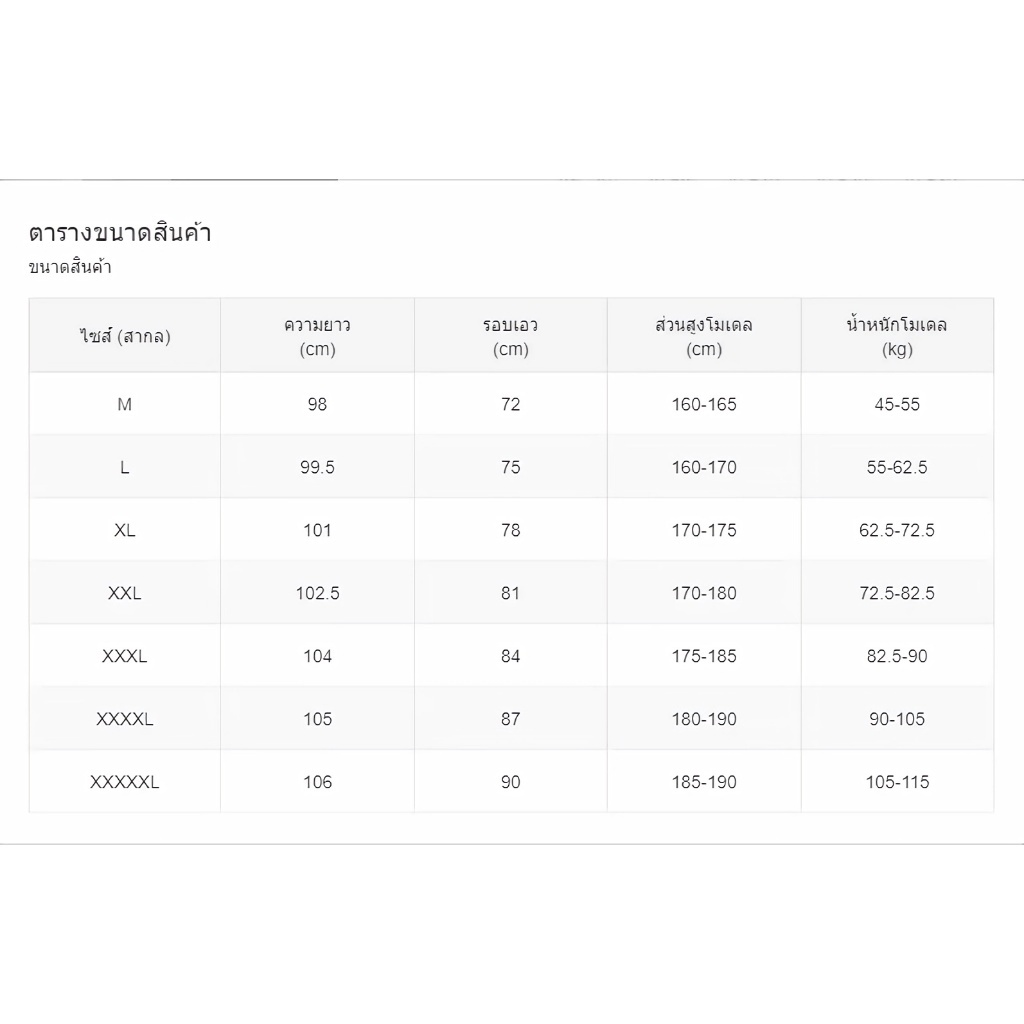Screen dimensions: 1024x1024
Task: Click the weight range 105-115
Action: (897, 782)
